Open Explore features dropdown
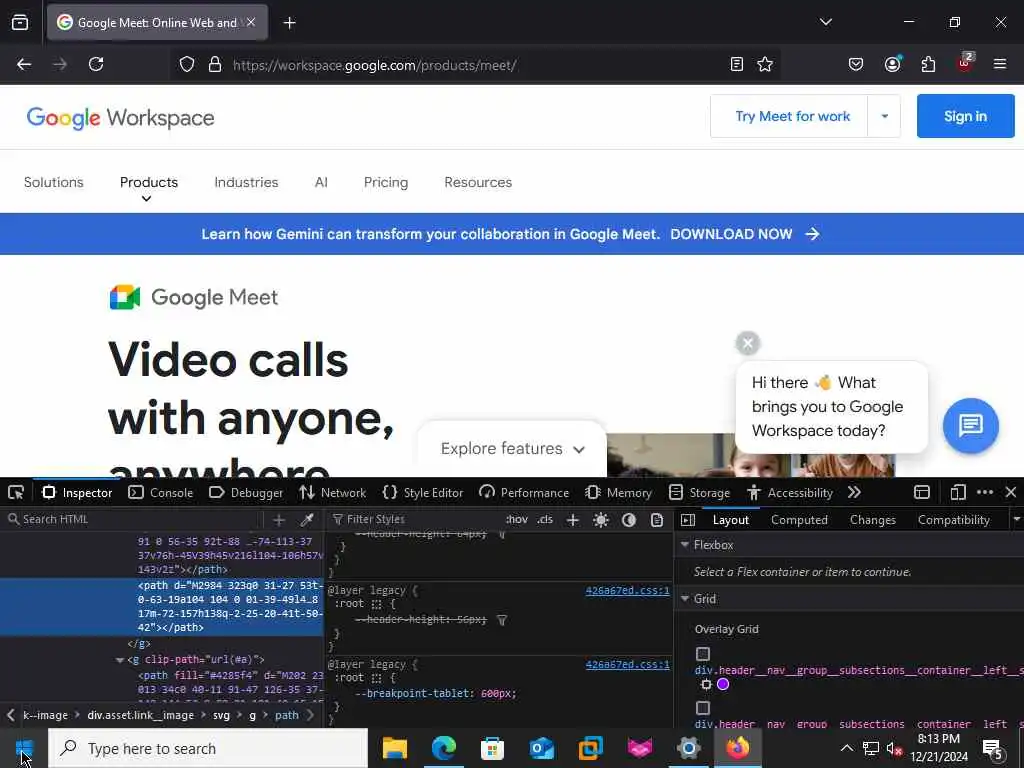 (513, 449)
